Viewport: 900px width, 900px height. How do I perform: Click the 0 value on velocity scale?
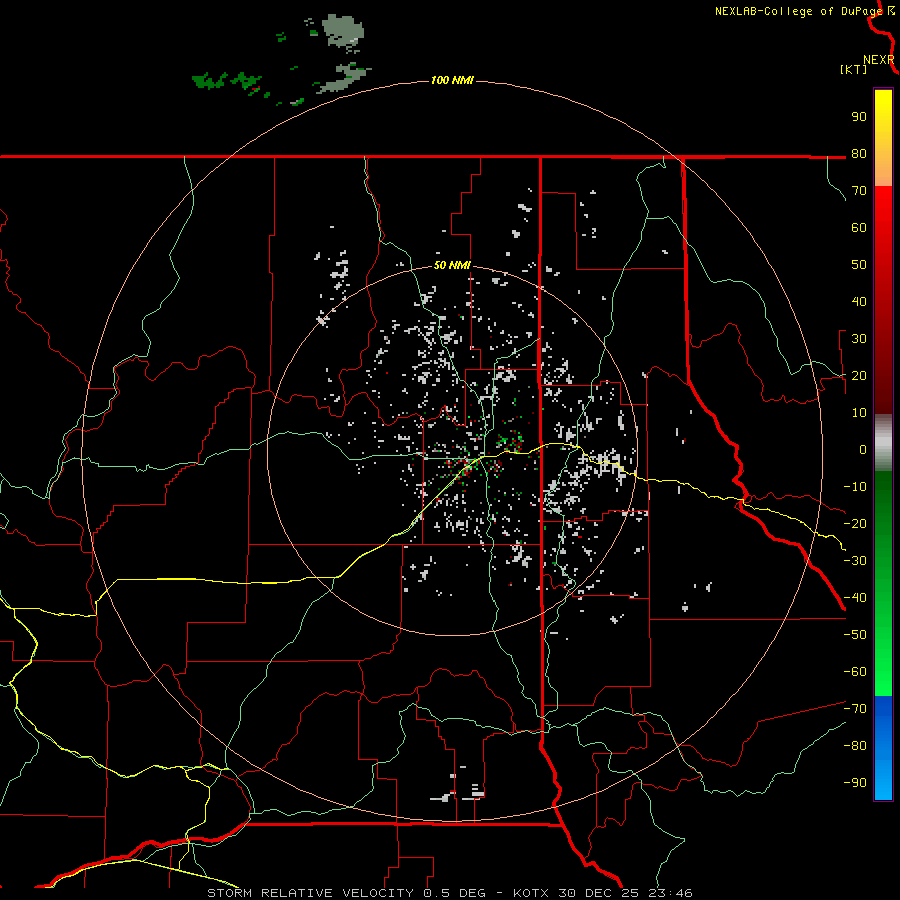tap(863, 449)
